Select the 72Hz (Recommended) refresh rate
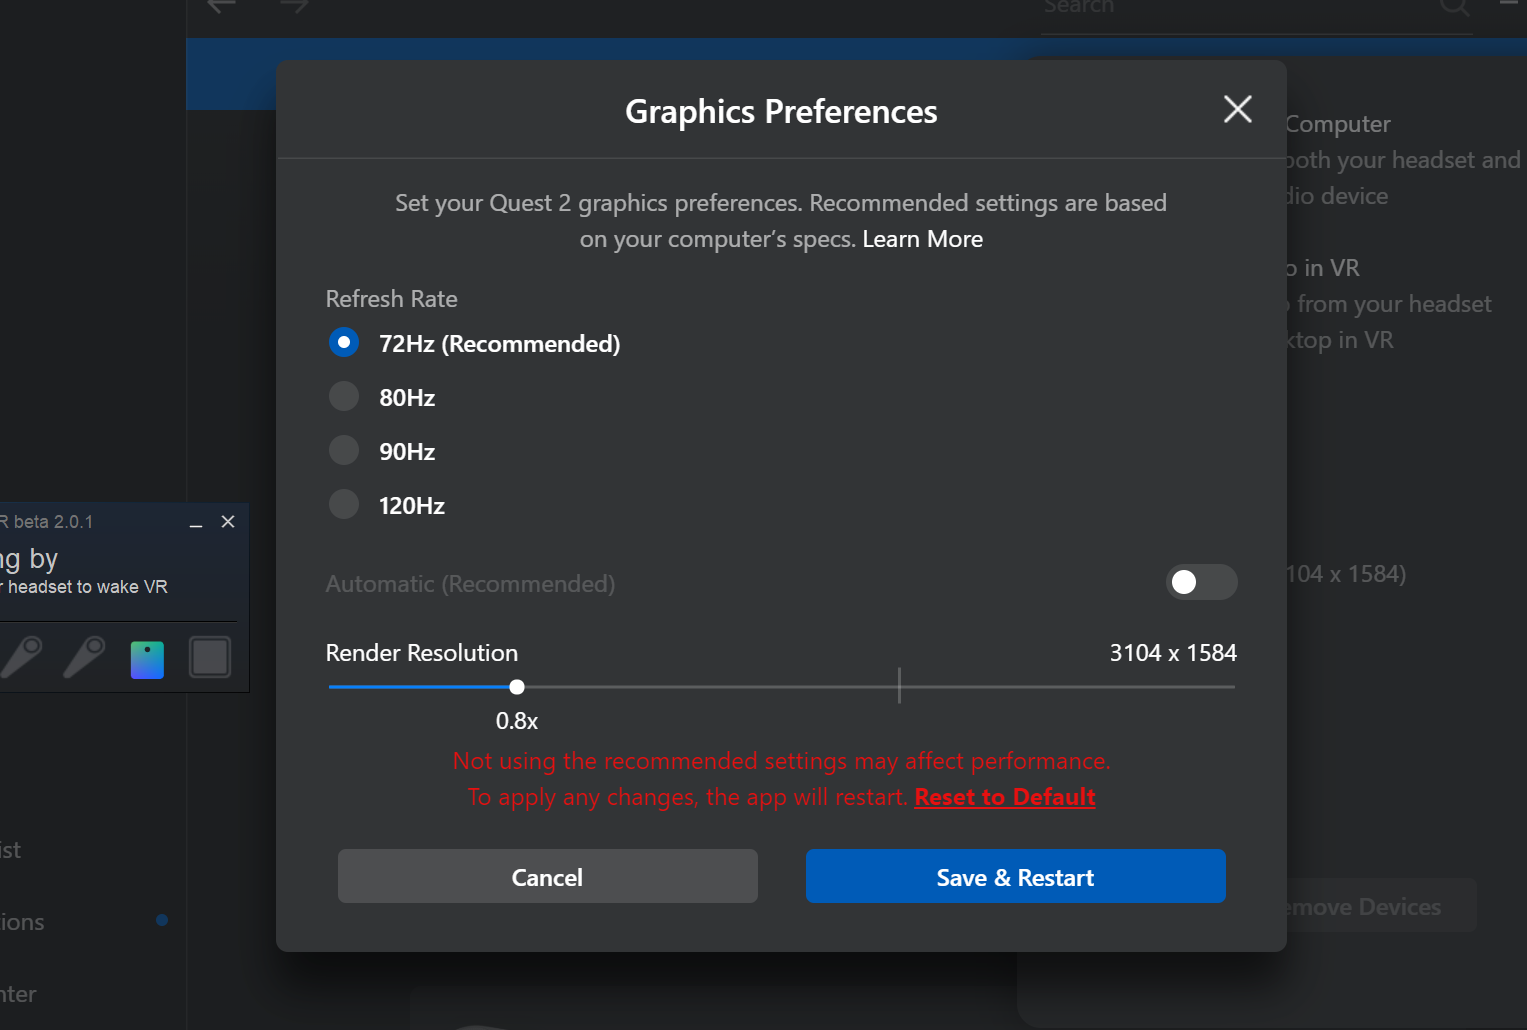The height and width of the screenshot is (1030, 1527). click(x=344, y=343)
